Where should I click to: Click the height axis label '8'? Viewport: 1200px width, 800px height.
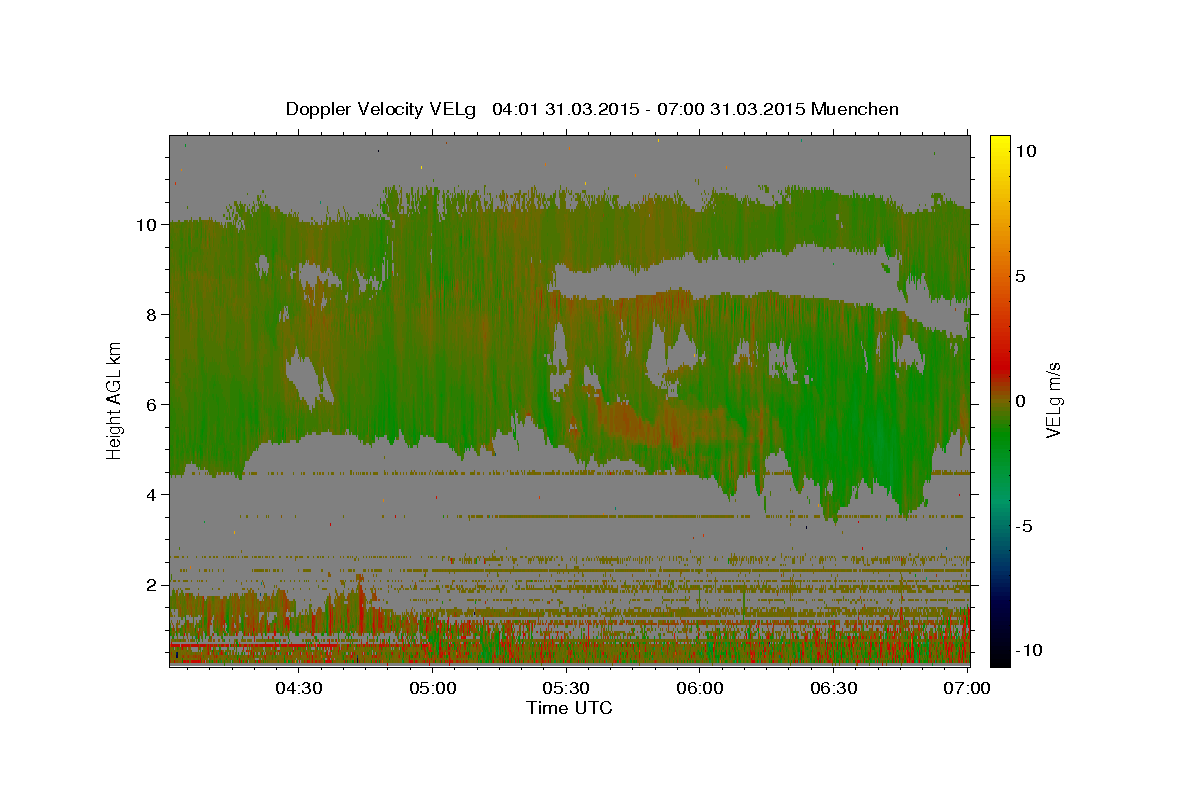point(152,315)
